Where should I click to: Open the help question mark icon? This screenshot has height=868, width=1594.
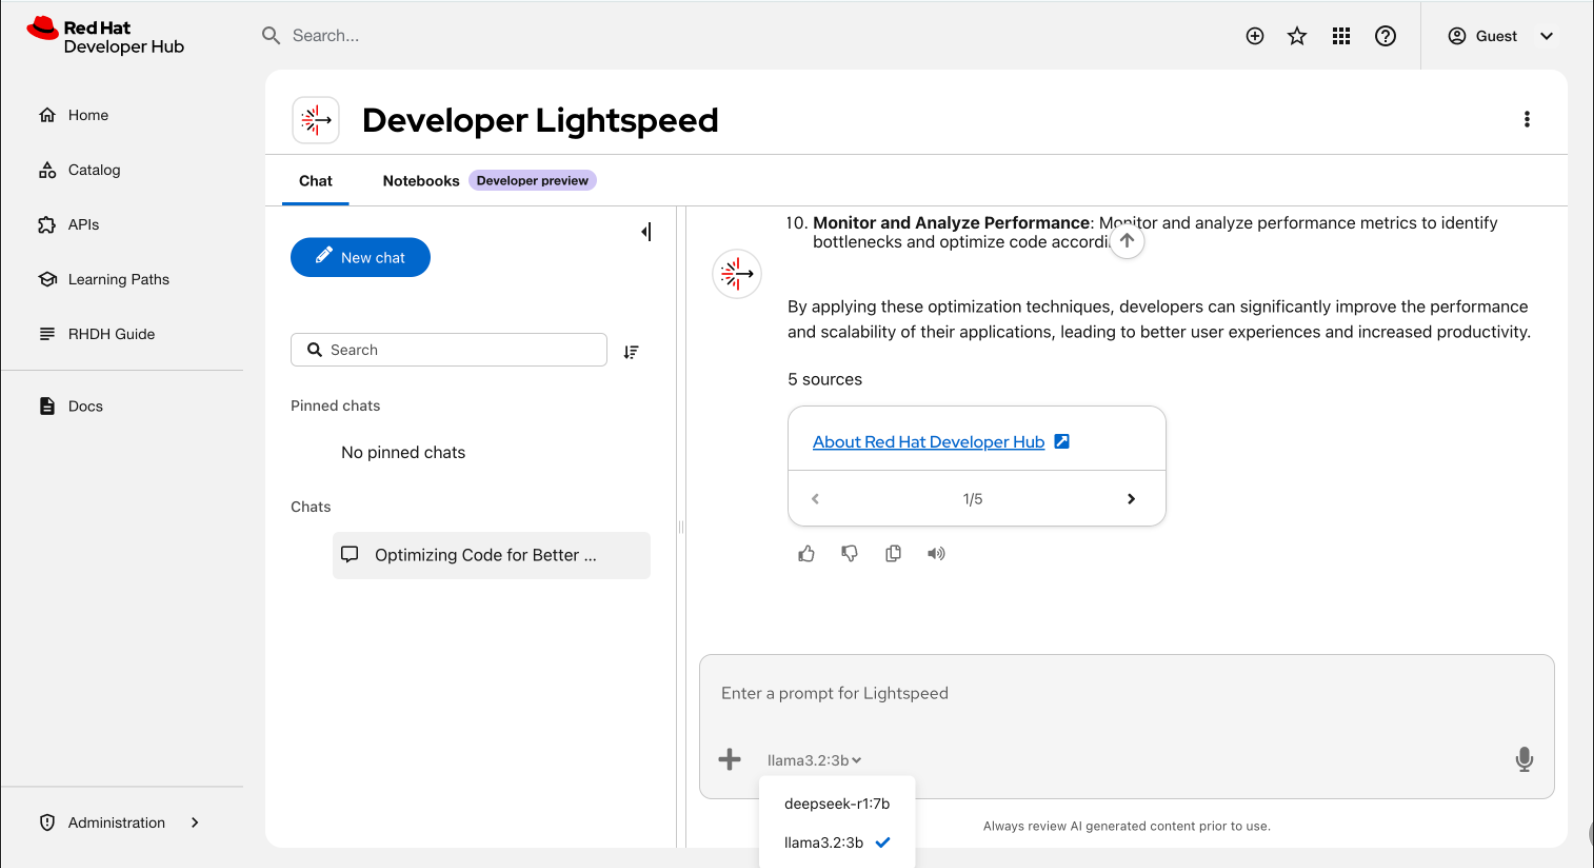pos(1385,36)
